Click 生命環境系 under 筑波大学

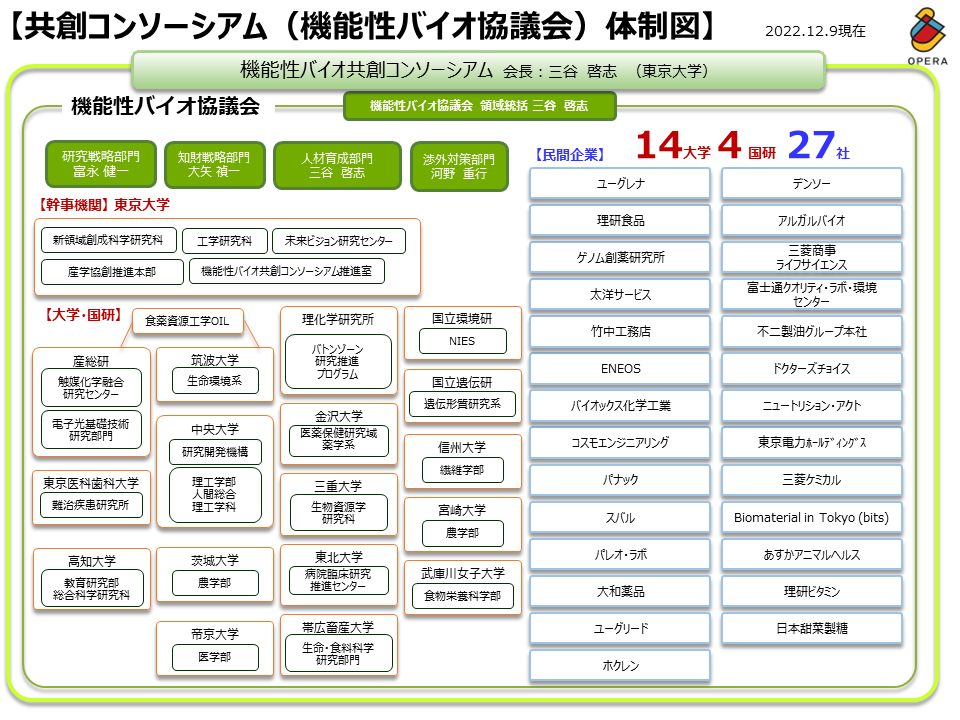[215, 381]
